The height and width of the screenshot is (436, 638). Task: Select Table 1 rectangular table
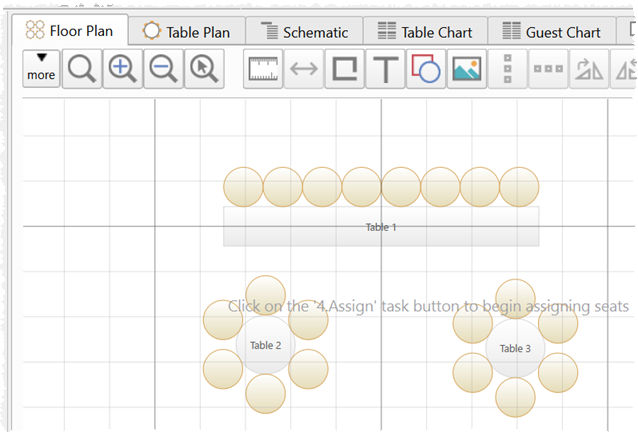(x=380, y=227)
